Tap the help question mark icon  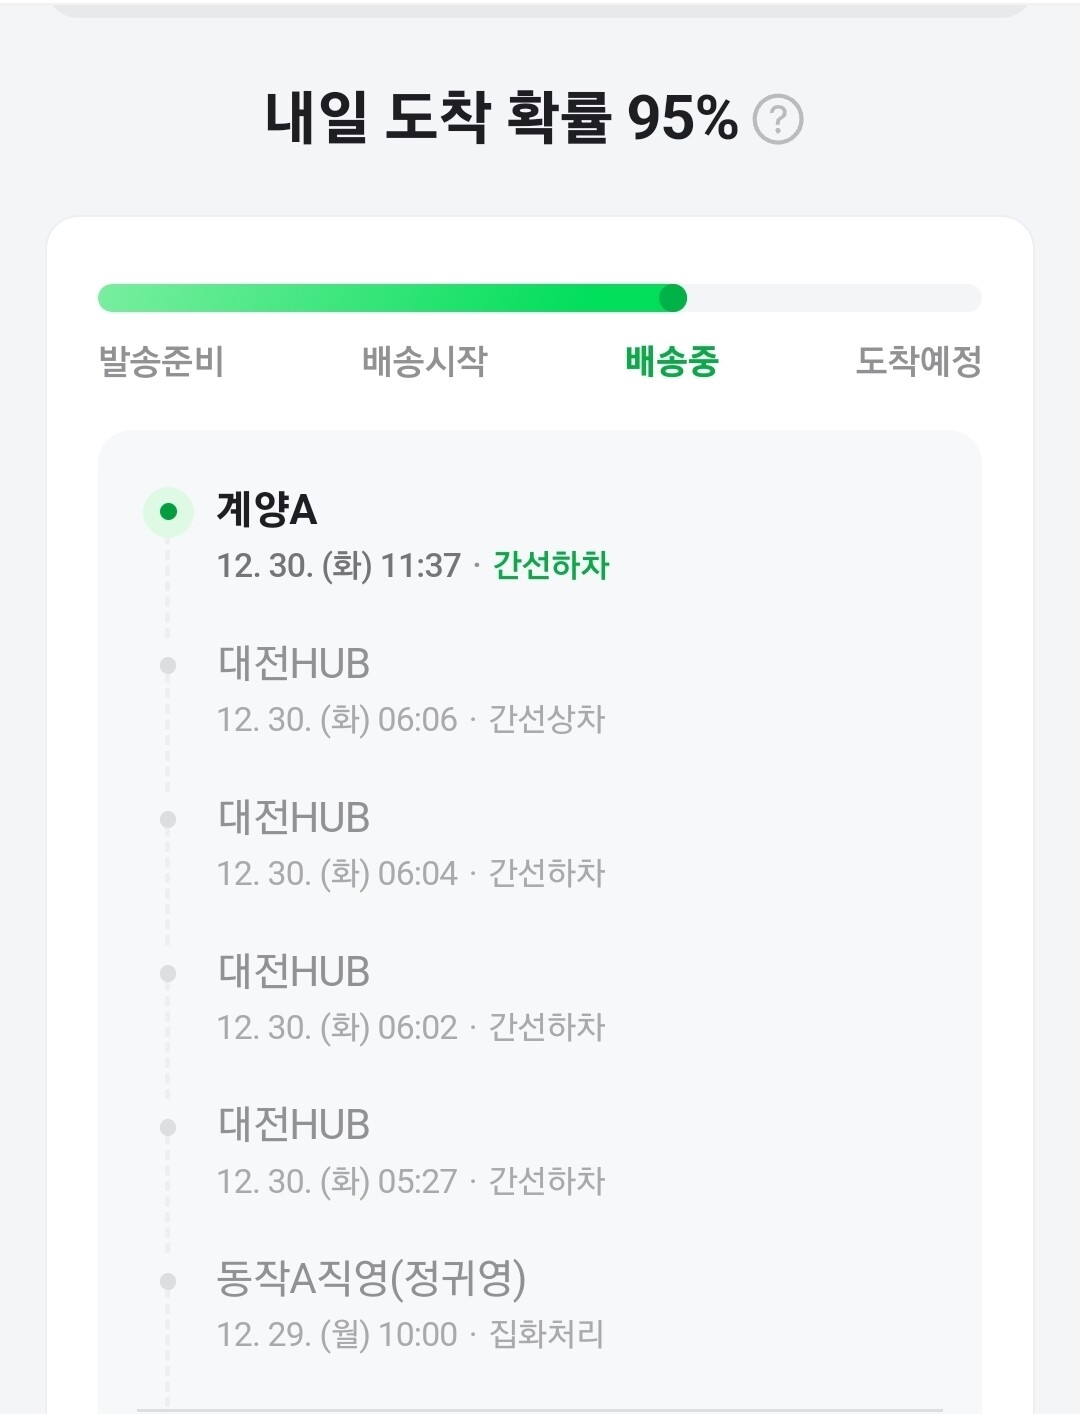(x=777, y=120)
